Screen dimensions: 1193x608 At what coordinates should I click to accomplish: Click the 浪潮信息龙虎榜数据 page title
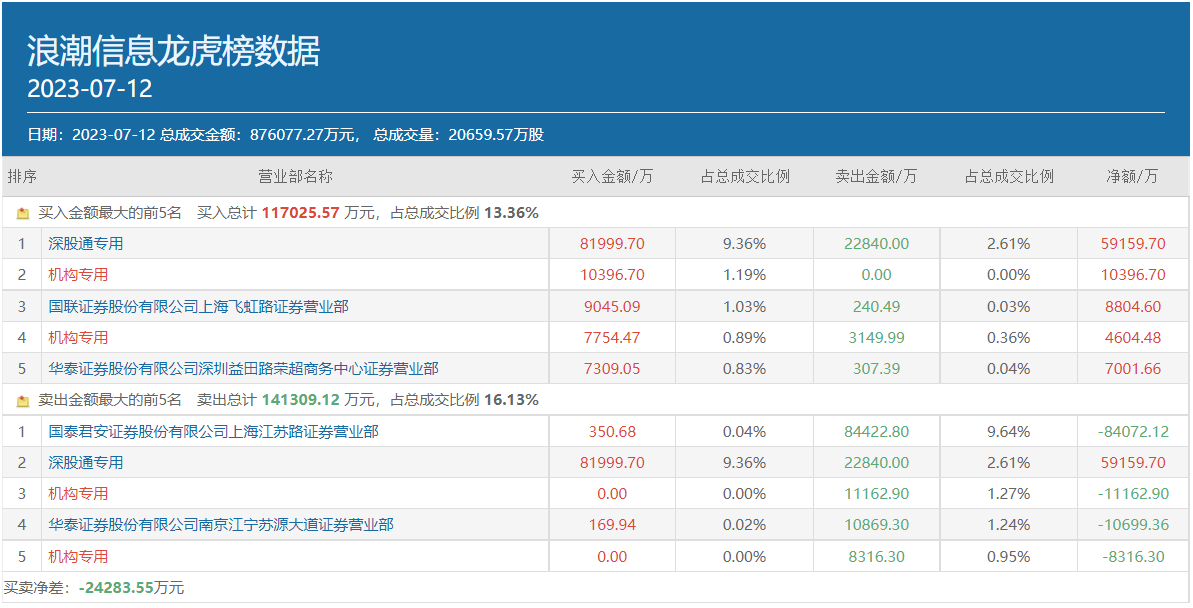(173, 51)
